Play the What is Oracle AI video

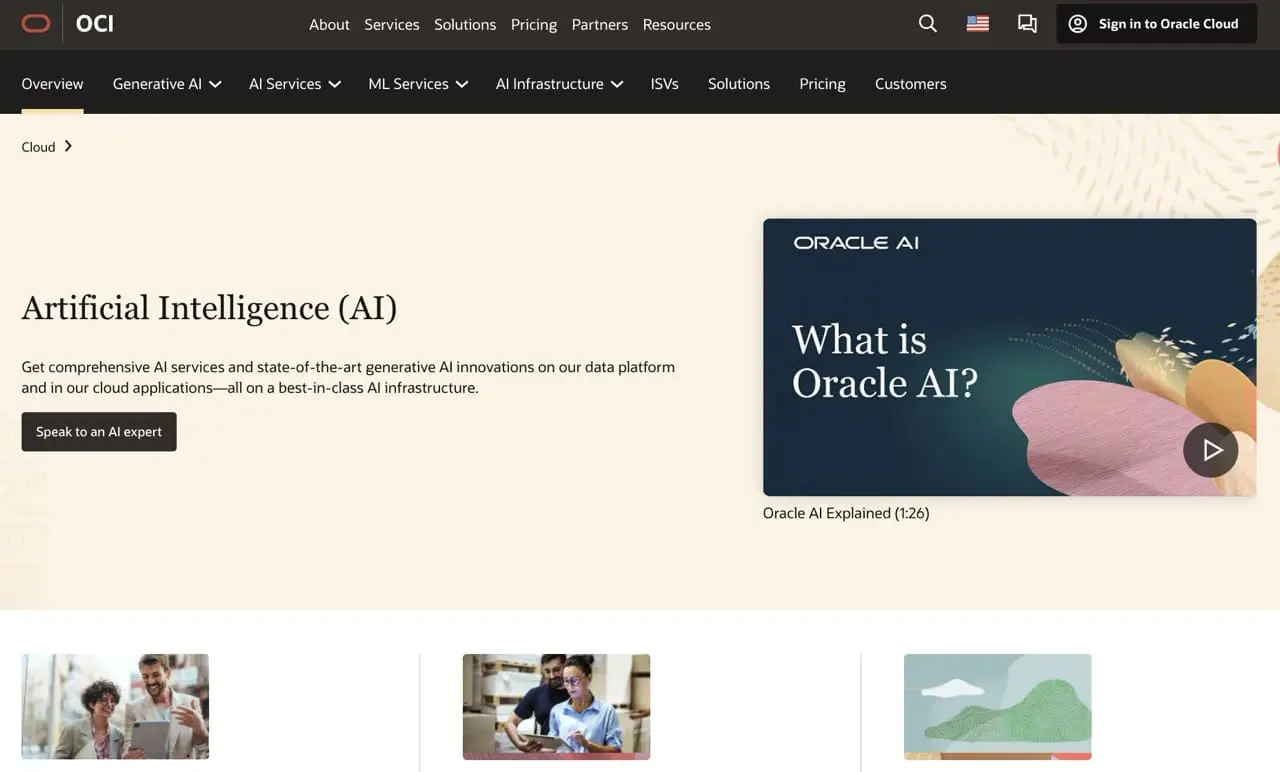(x=1211, y=450)
